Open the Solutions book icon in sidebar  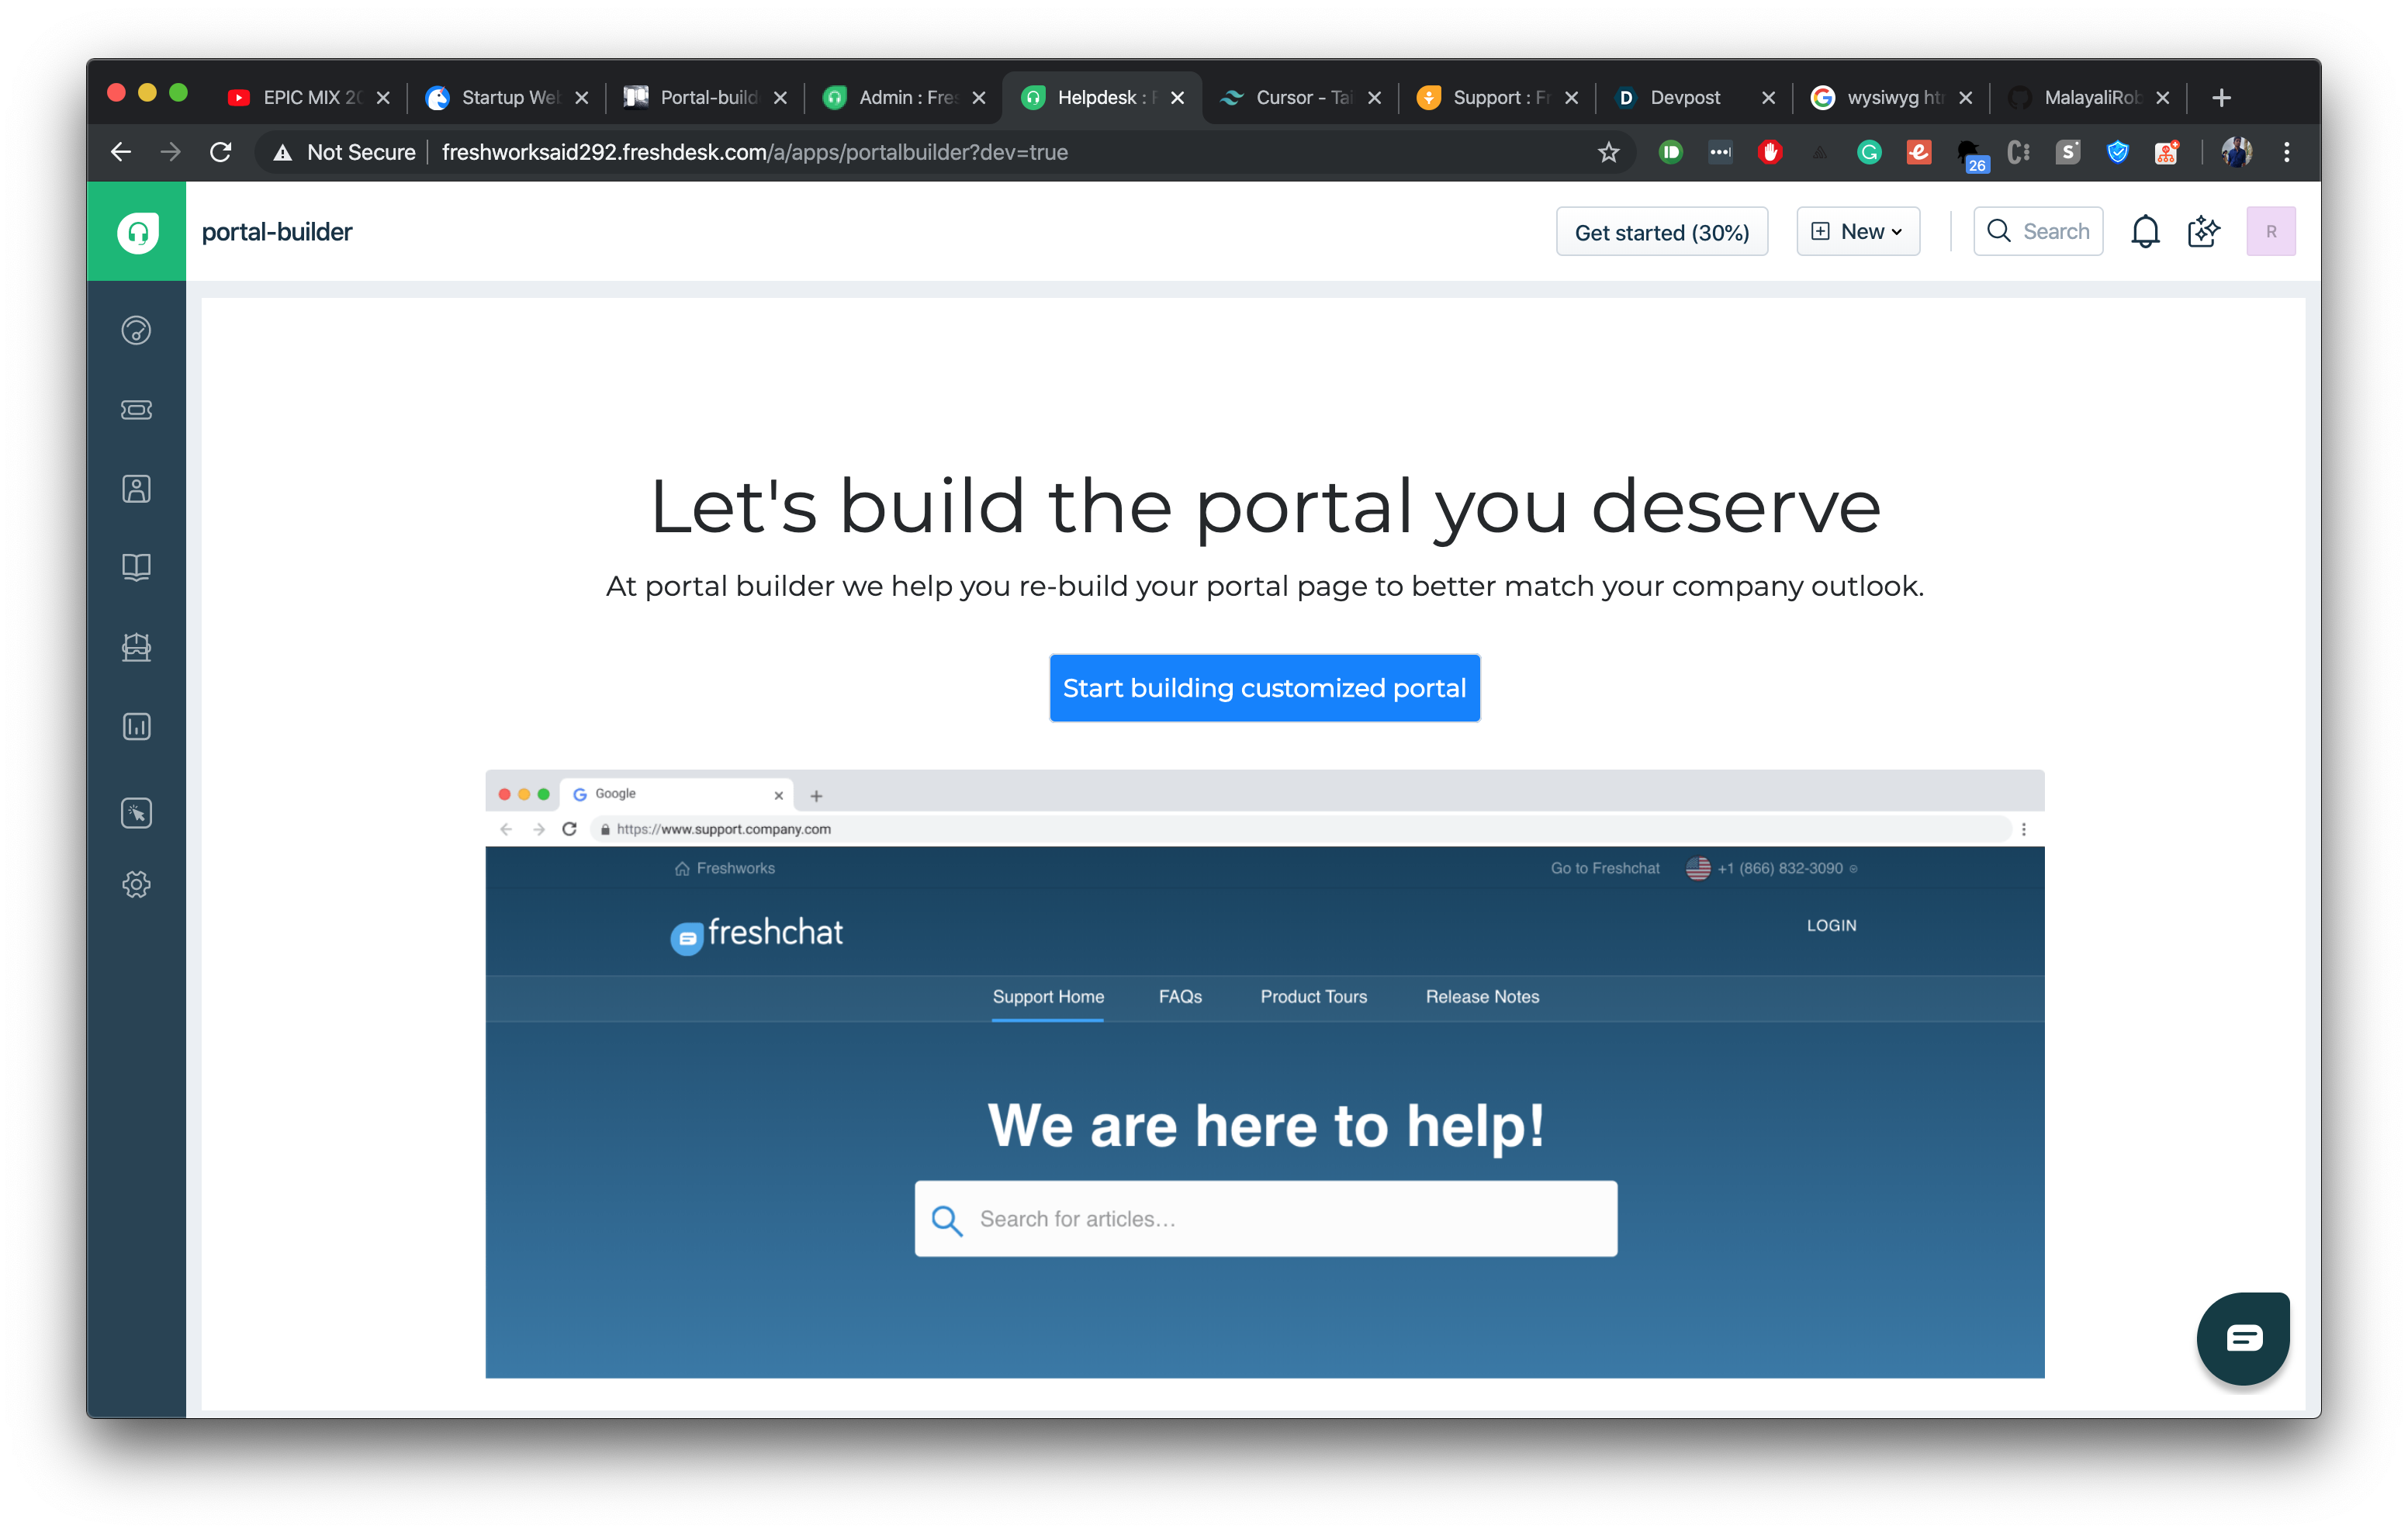(136, 567)
